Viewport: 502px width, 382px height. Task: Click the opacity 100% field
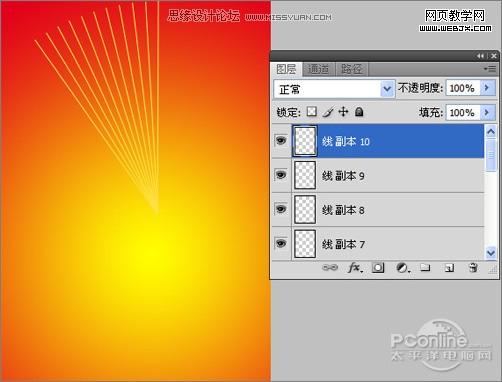click(x=463, y=88)
